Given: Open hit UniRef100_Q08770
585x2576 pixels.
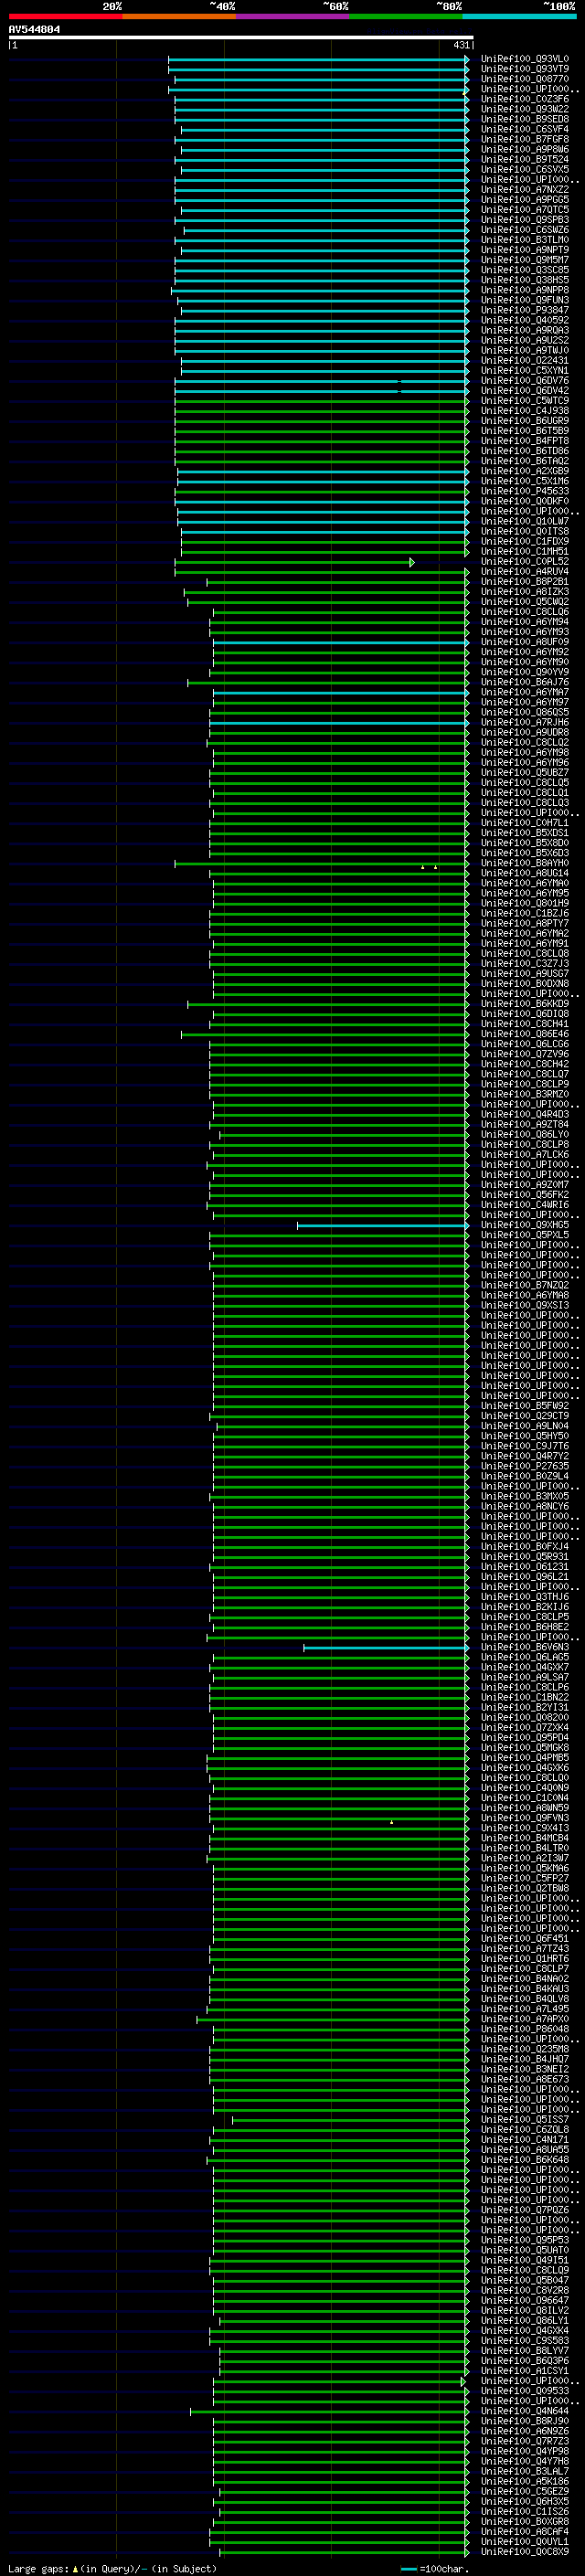Looking at the screenshot, I should point(524,79).
